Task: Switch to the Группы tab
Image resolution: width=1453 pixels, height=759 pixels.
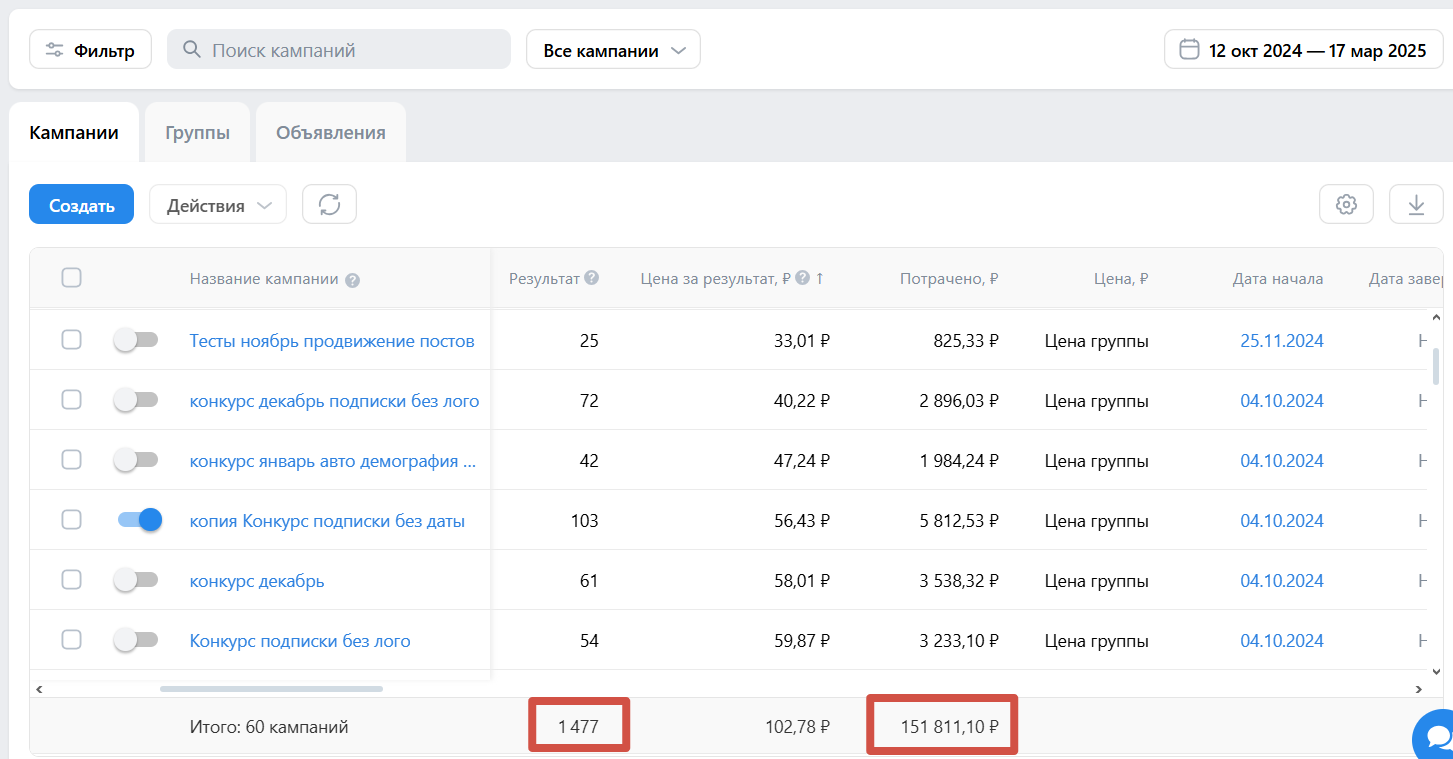Action: [x=197, y=133]
